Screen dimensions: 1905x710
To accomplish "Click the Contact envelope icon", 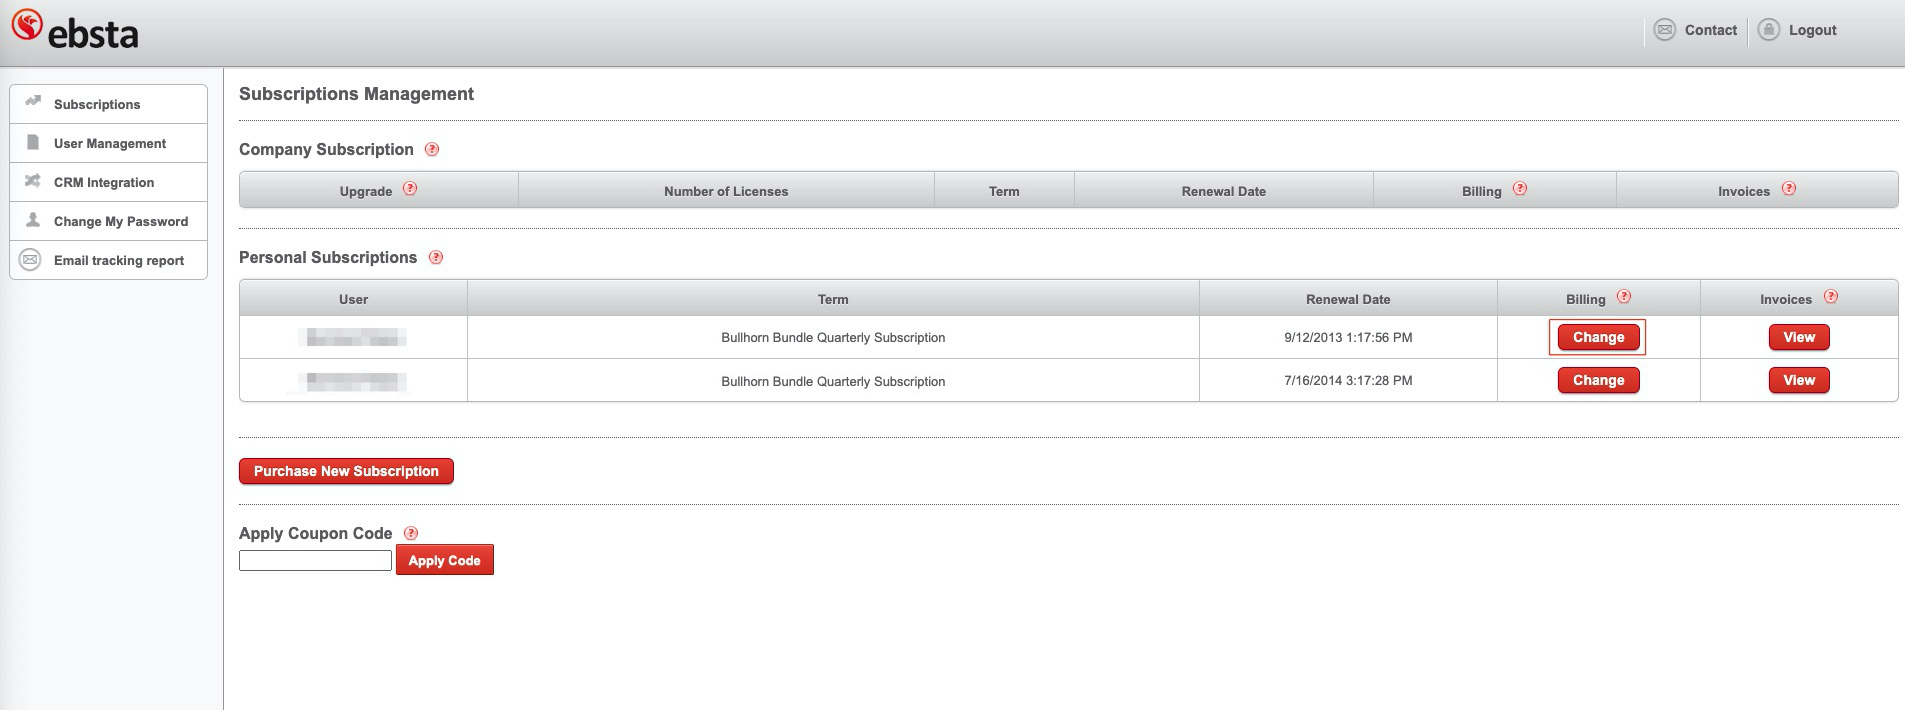I will (1664, 30).
